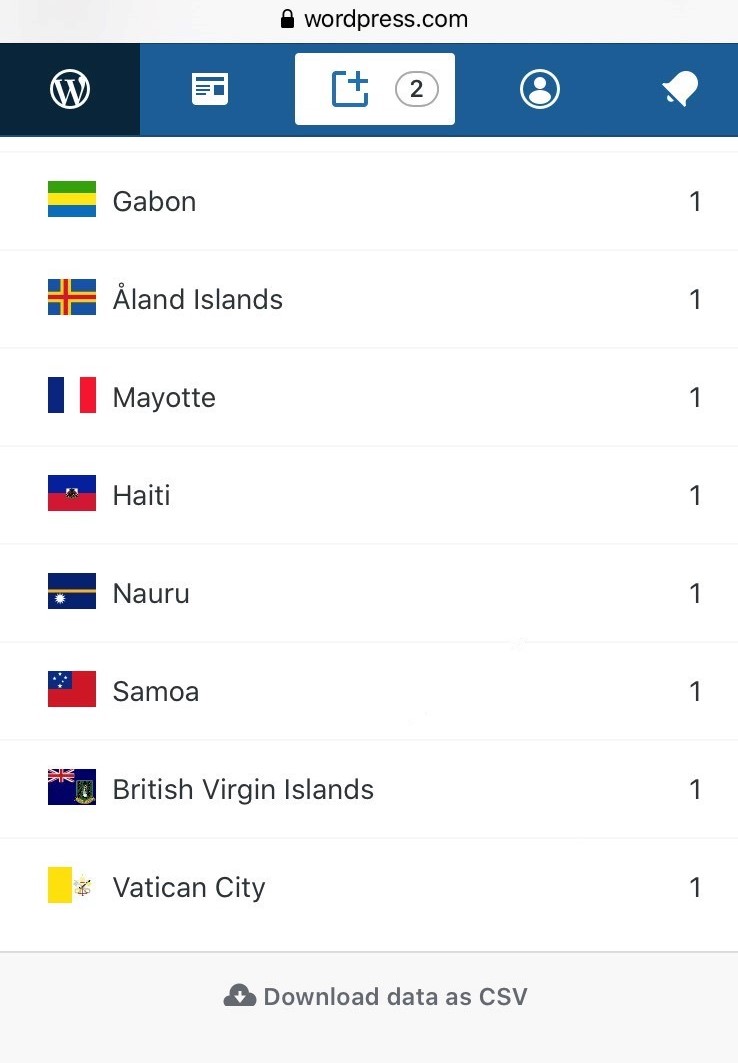
Task: Click the cloud download icon
Action: pos(239,996)
